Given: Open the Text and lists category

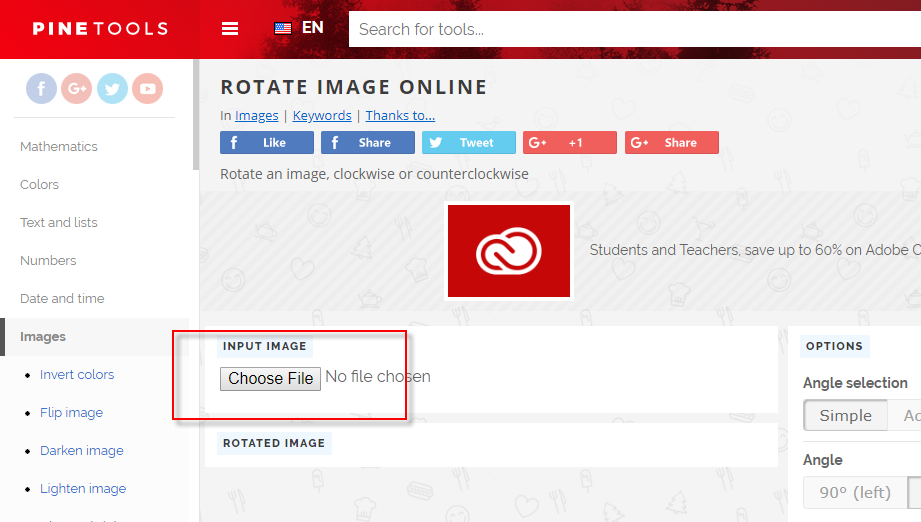Looking at the screenshot, I should pos(59,223).
